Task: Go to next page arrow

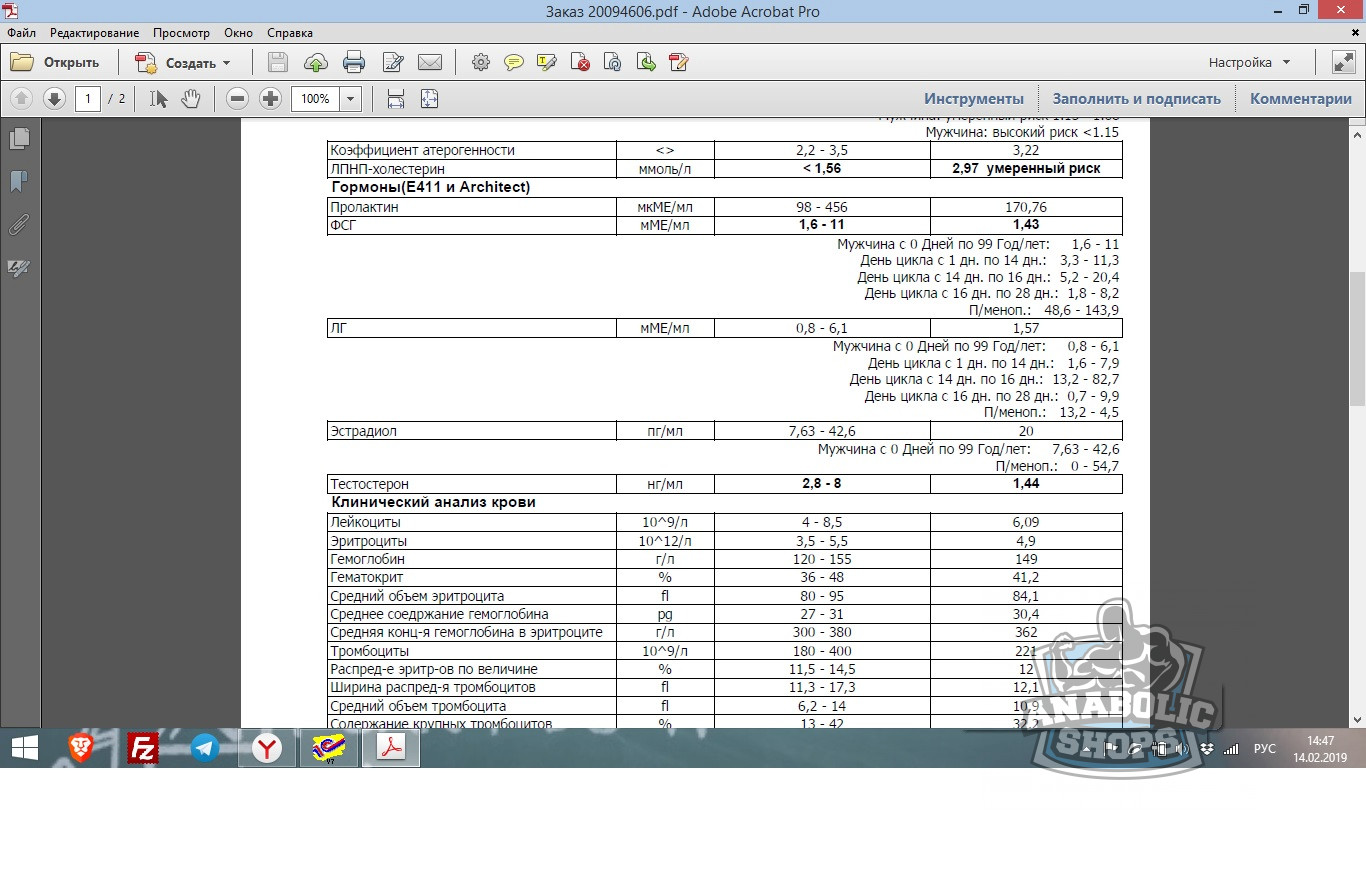Action: (54, 99)
